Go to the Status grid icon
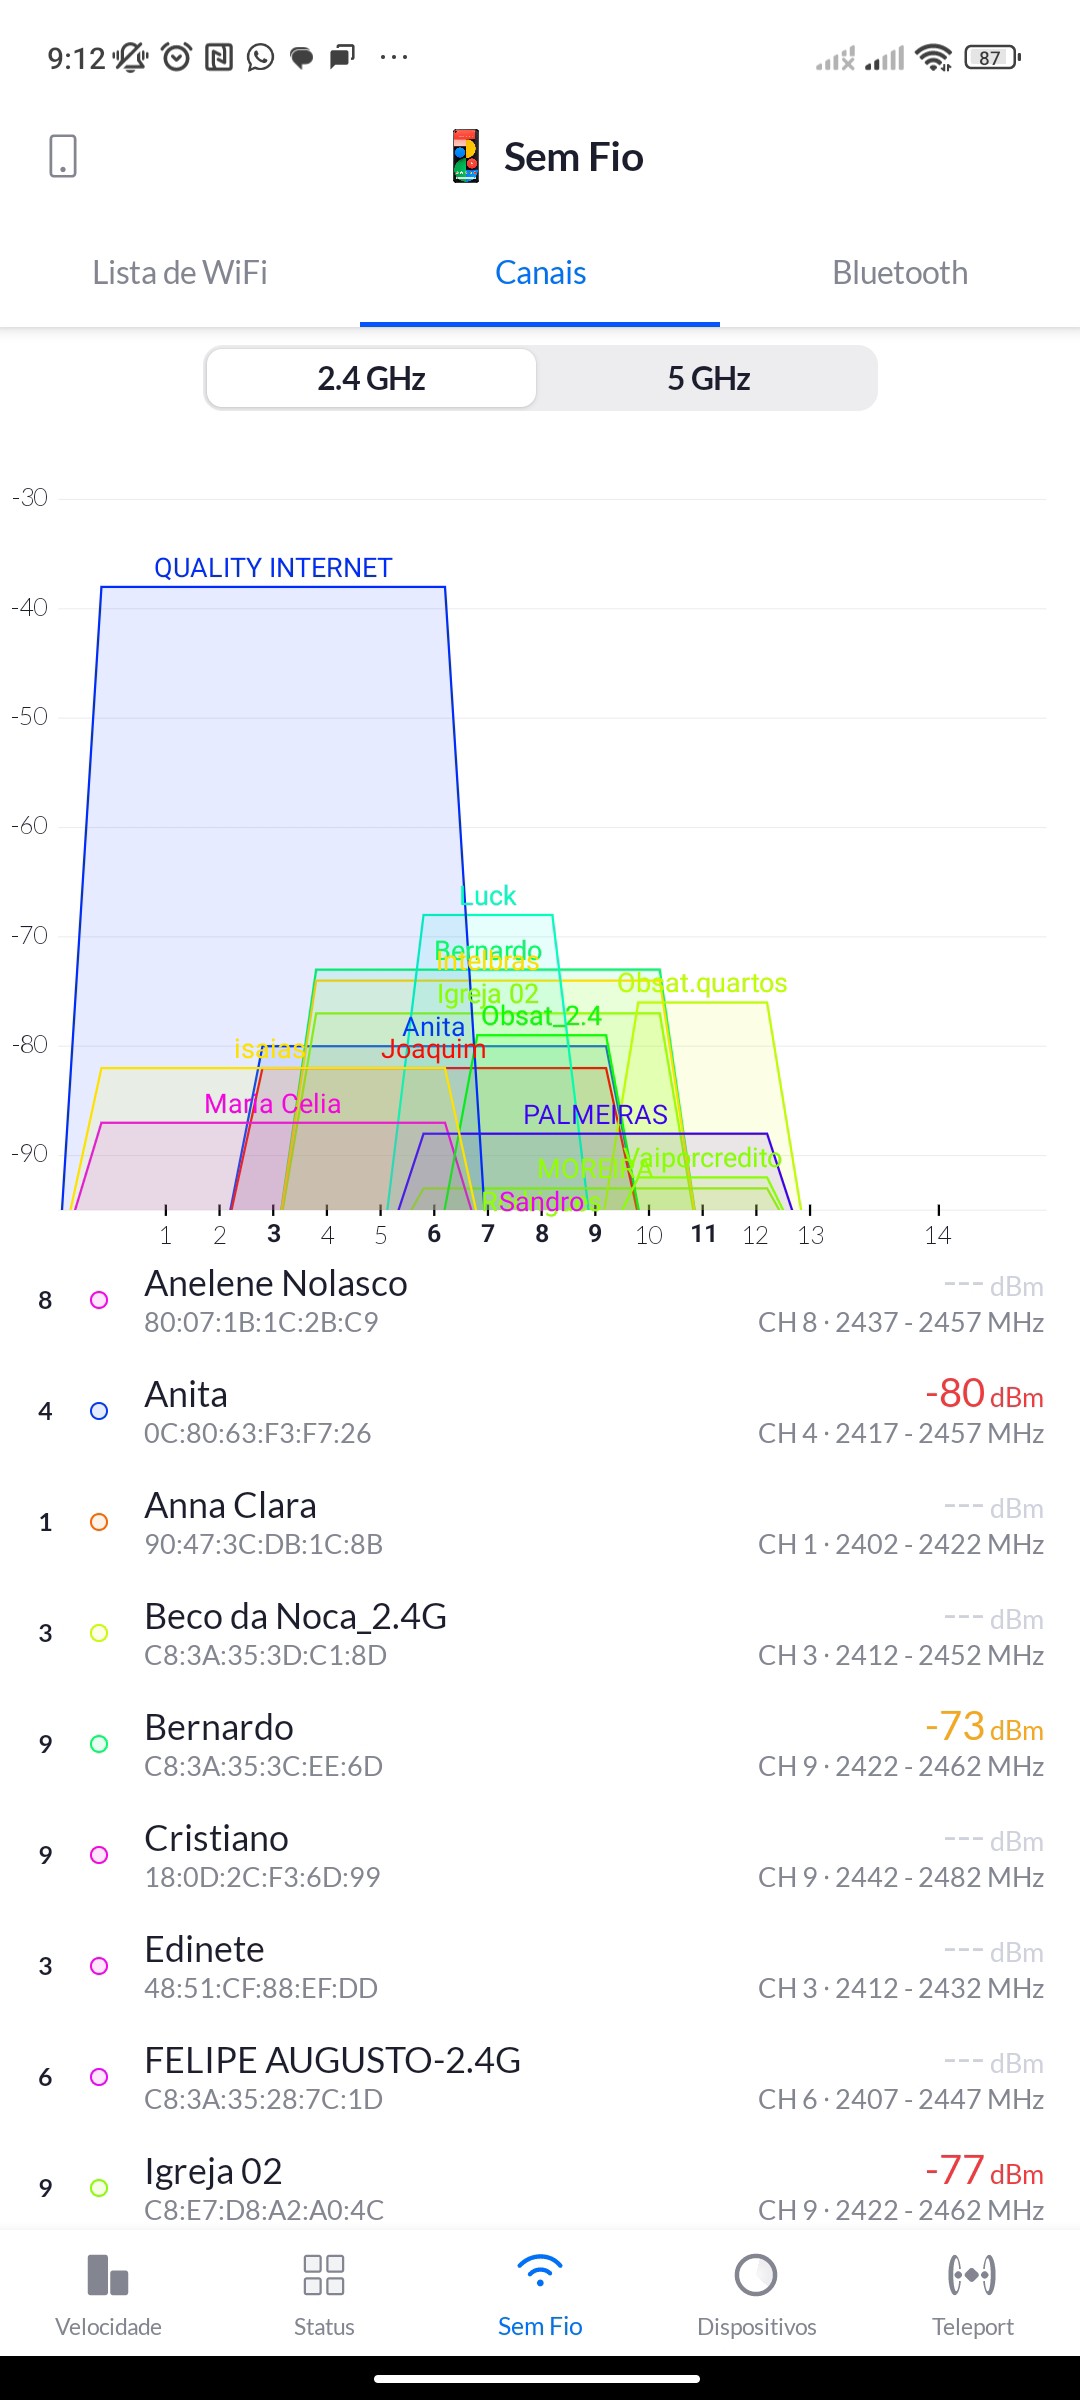 (x=324, y=2275)
